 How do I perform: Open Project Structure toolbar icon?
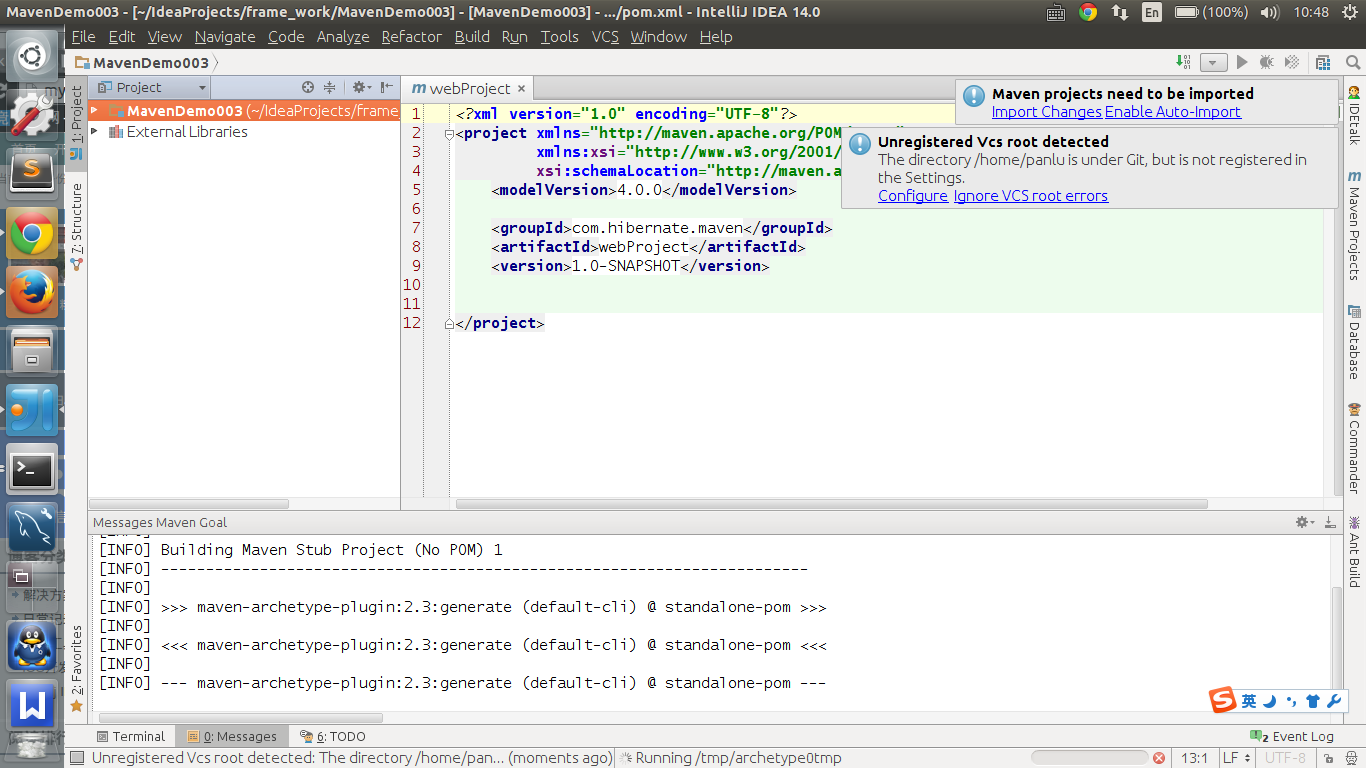coord(1324,62)
